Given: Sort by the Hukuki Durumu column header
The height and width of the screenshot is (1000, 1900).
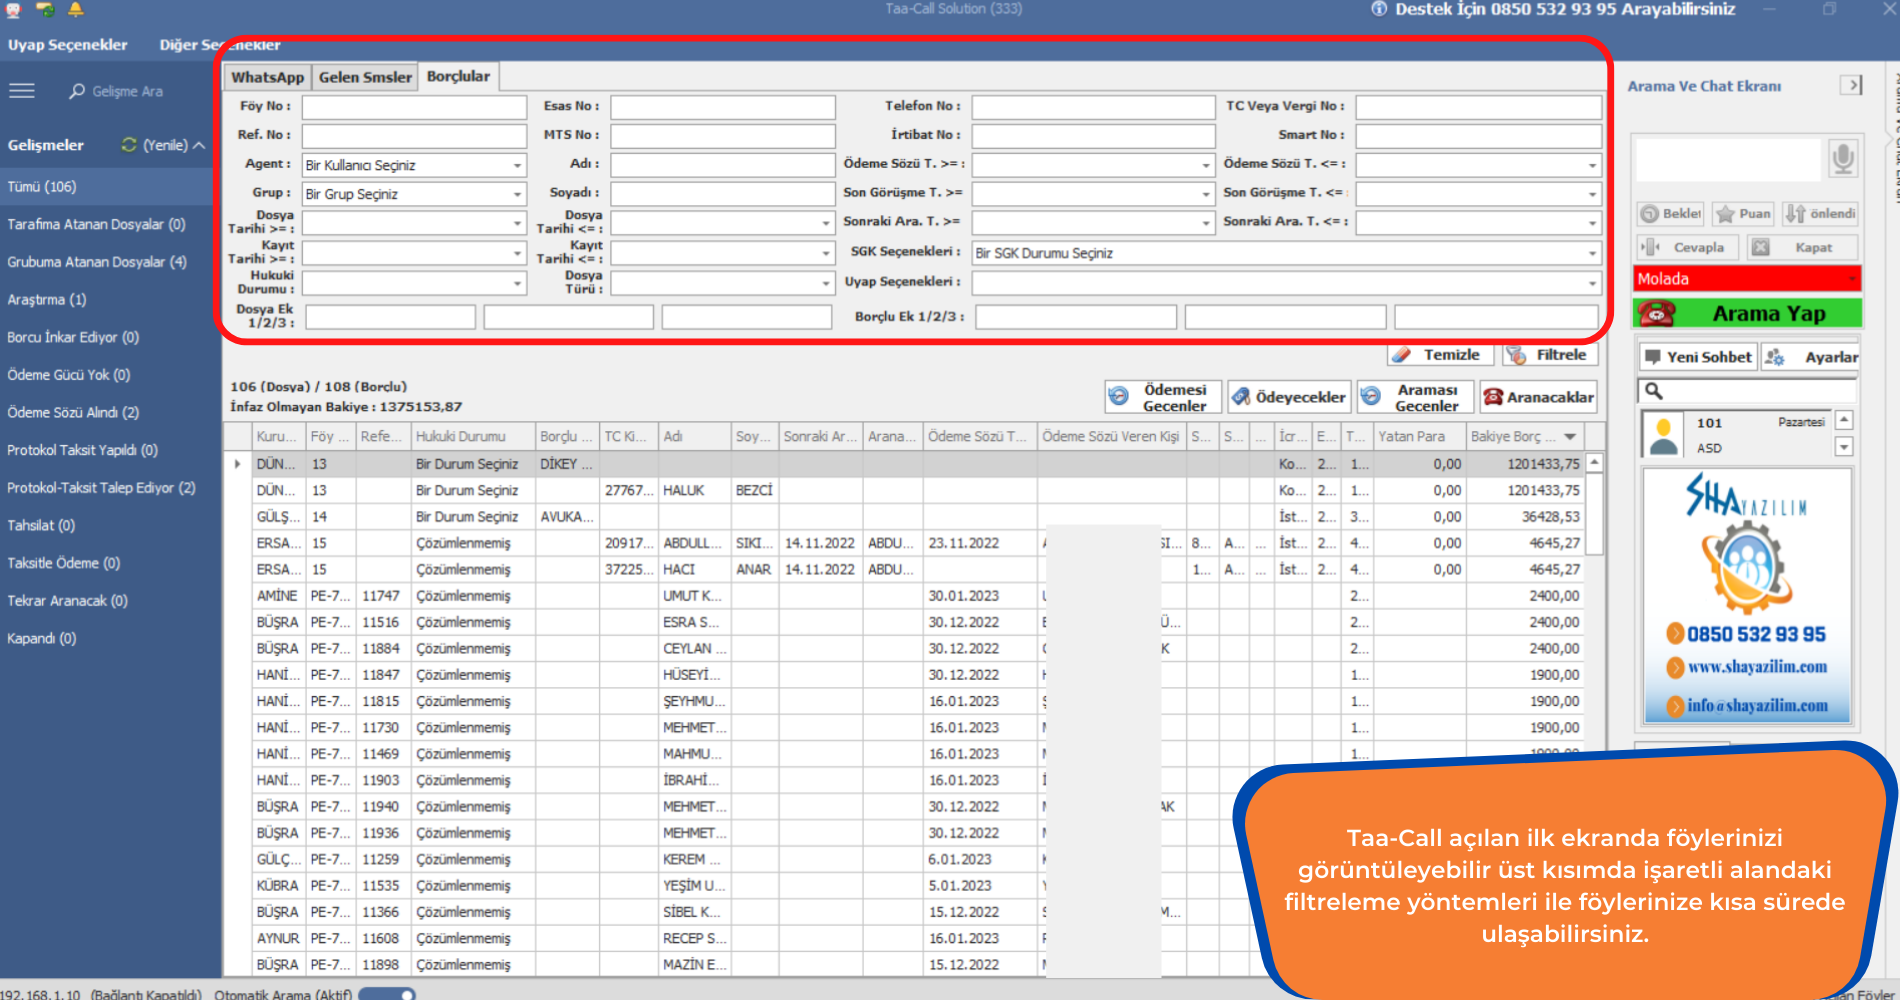Looking at the screenshot, I should pos(473,437).
